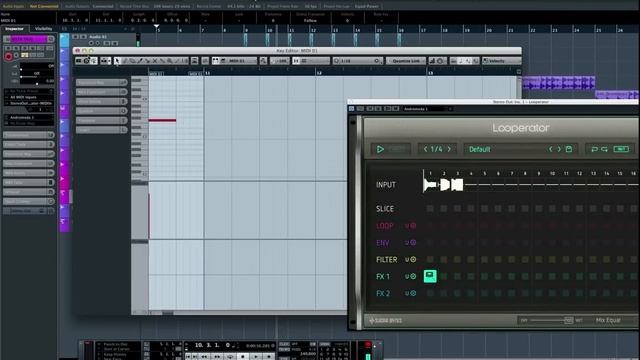
Task: Go to next Looperator preset arrow
Action: [559, 149]
